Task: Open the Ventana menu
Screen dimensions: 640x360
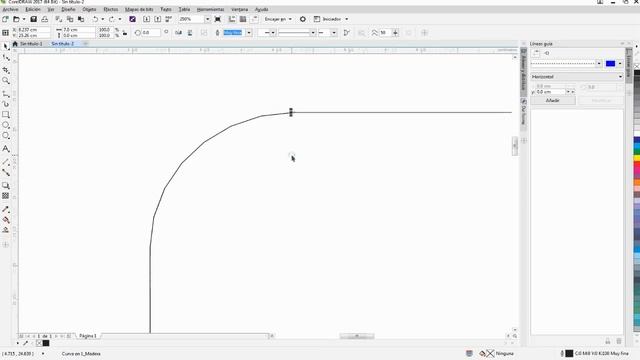Action: point(239,9)
